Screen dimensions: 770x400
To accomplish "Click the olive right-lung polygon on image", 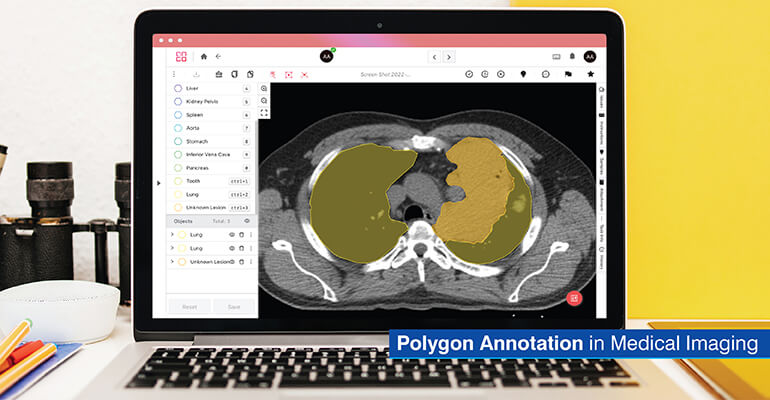I will point(356,204).
